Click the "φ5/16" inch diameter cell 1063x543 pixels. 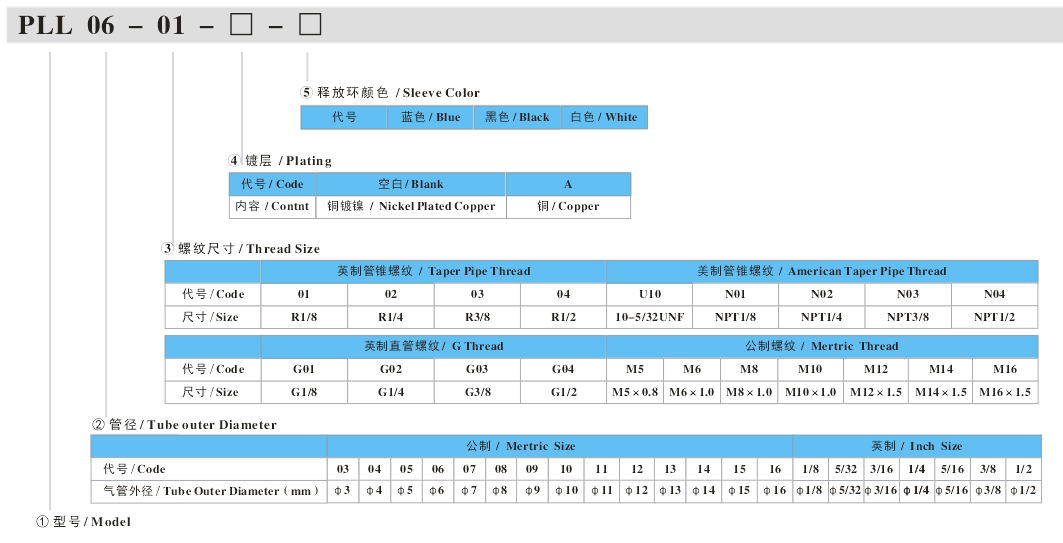point(952,491)
